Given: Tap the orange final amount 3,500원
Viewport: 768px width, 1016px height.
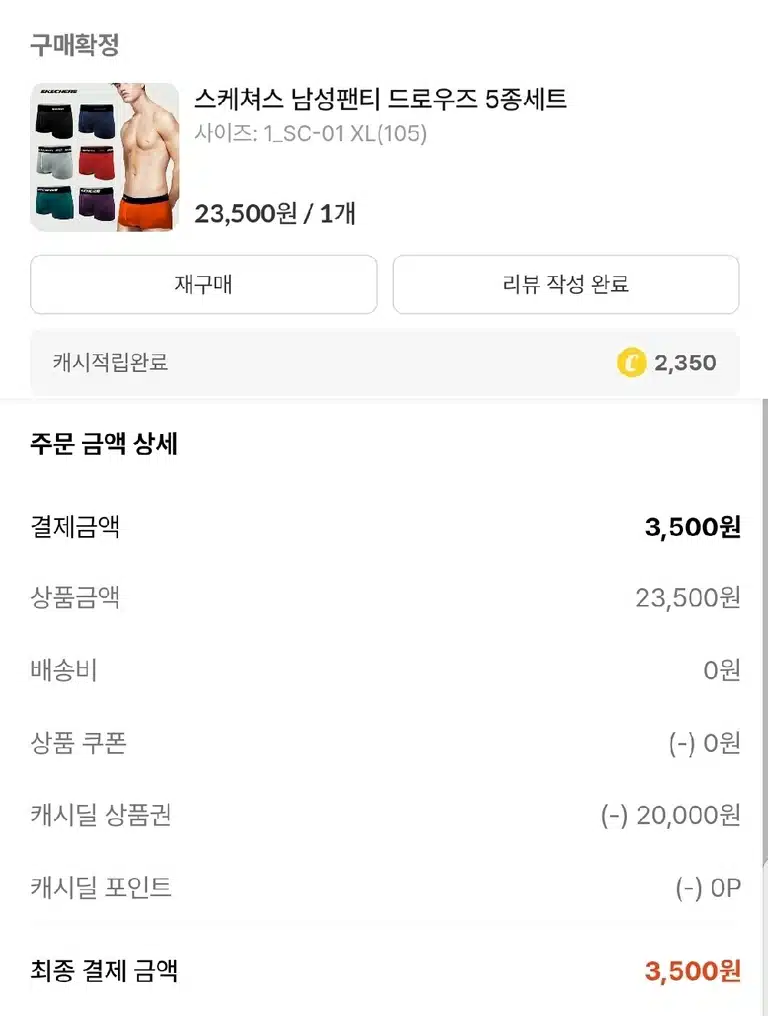Looking at the screenshot, I should click(692, 971).
